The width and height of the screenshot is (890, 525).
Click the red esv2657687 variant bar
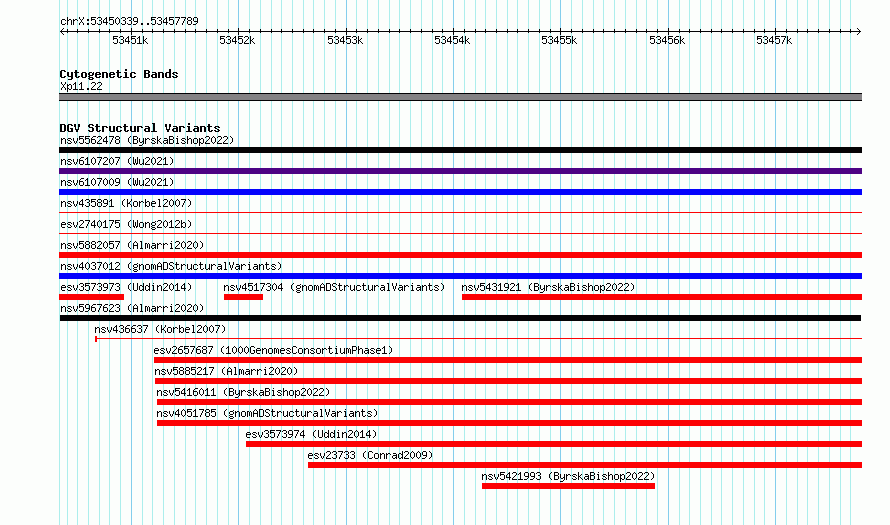(508, 360)
